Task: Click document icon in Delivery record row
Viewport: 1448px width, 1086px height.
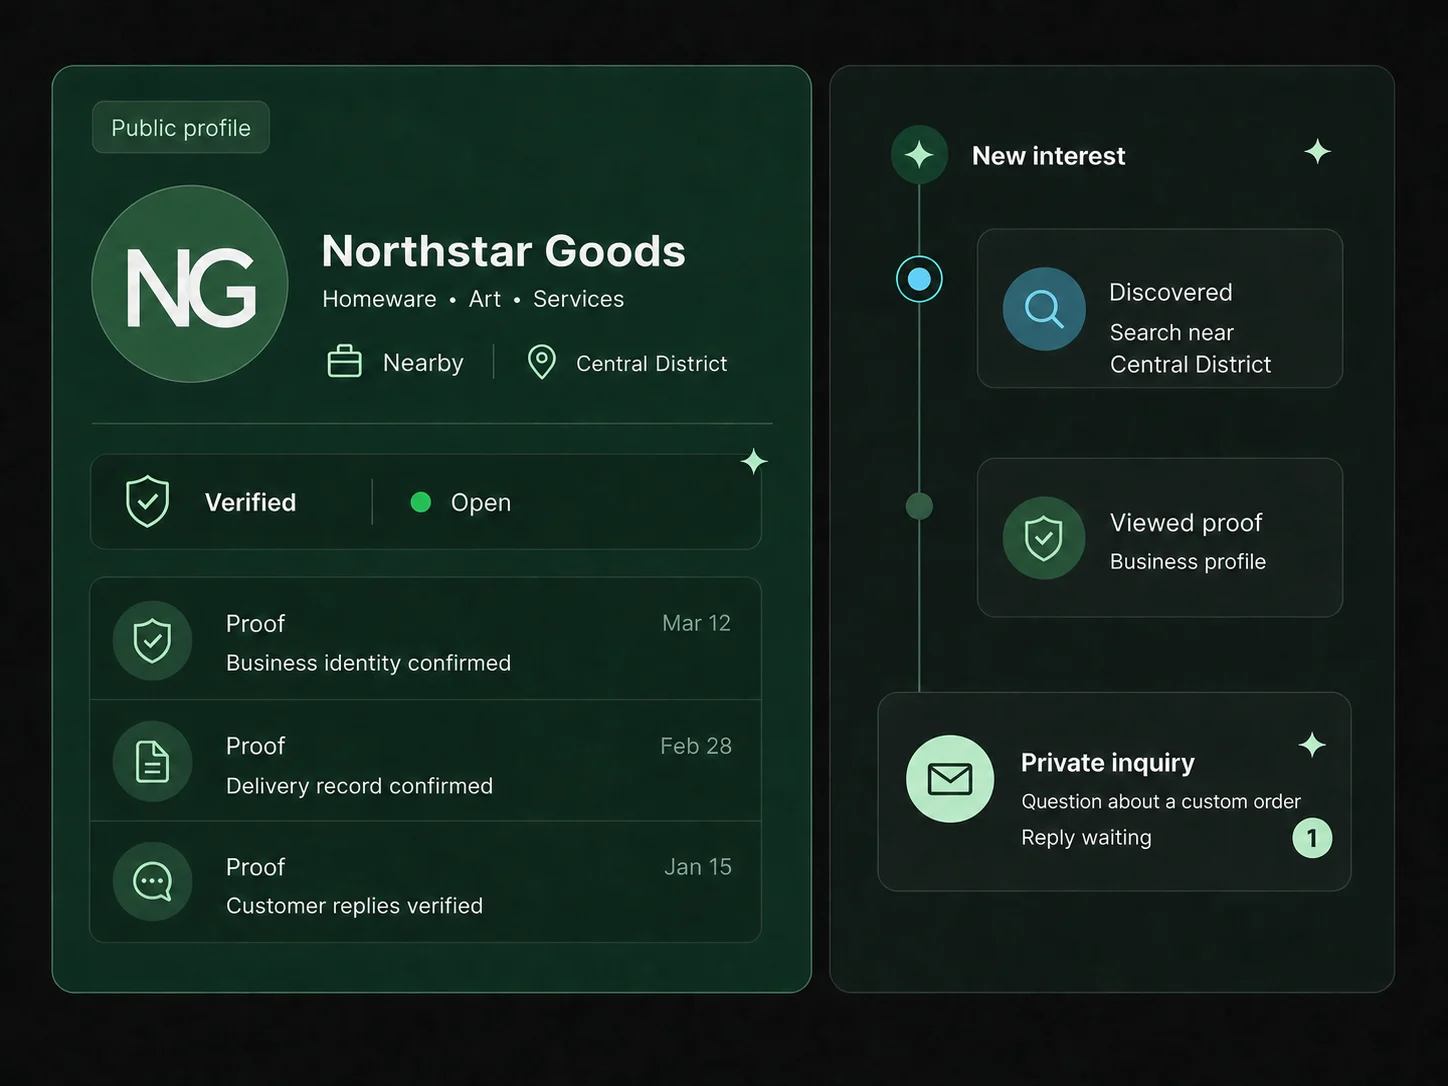Action: [x=152, y=762]
